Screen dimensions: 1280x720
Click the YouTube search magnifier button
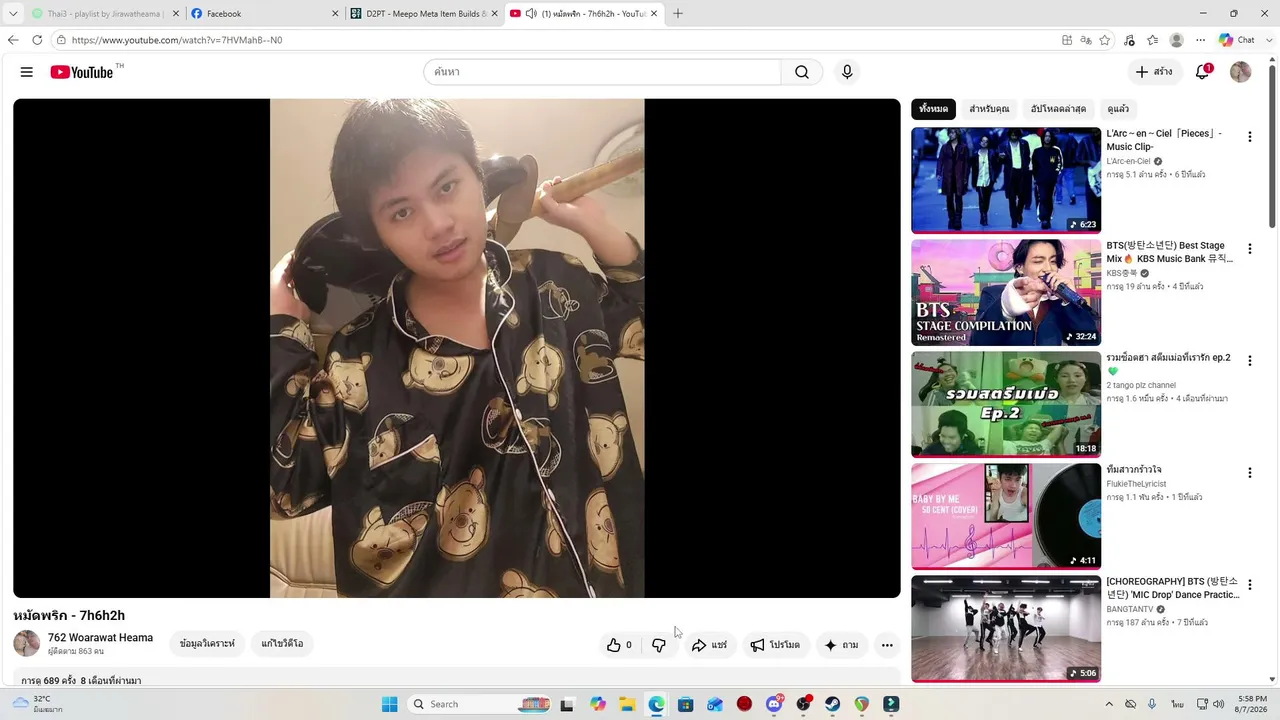(802, 72)
